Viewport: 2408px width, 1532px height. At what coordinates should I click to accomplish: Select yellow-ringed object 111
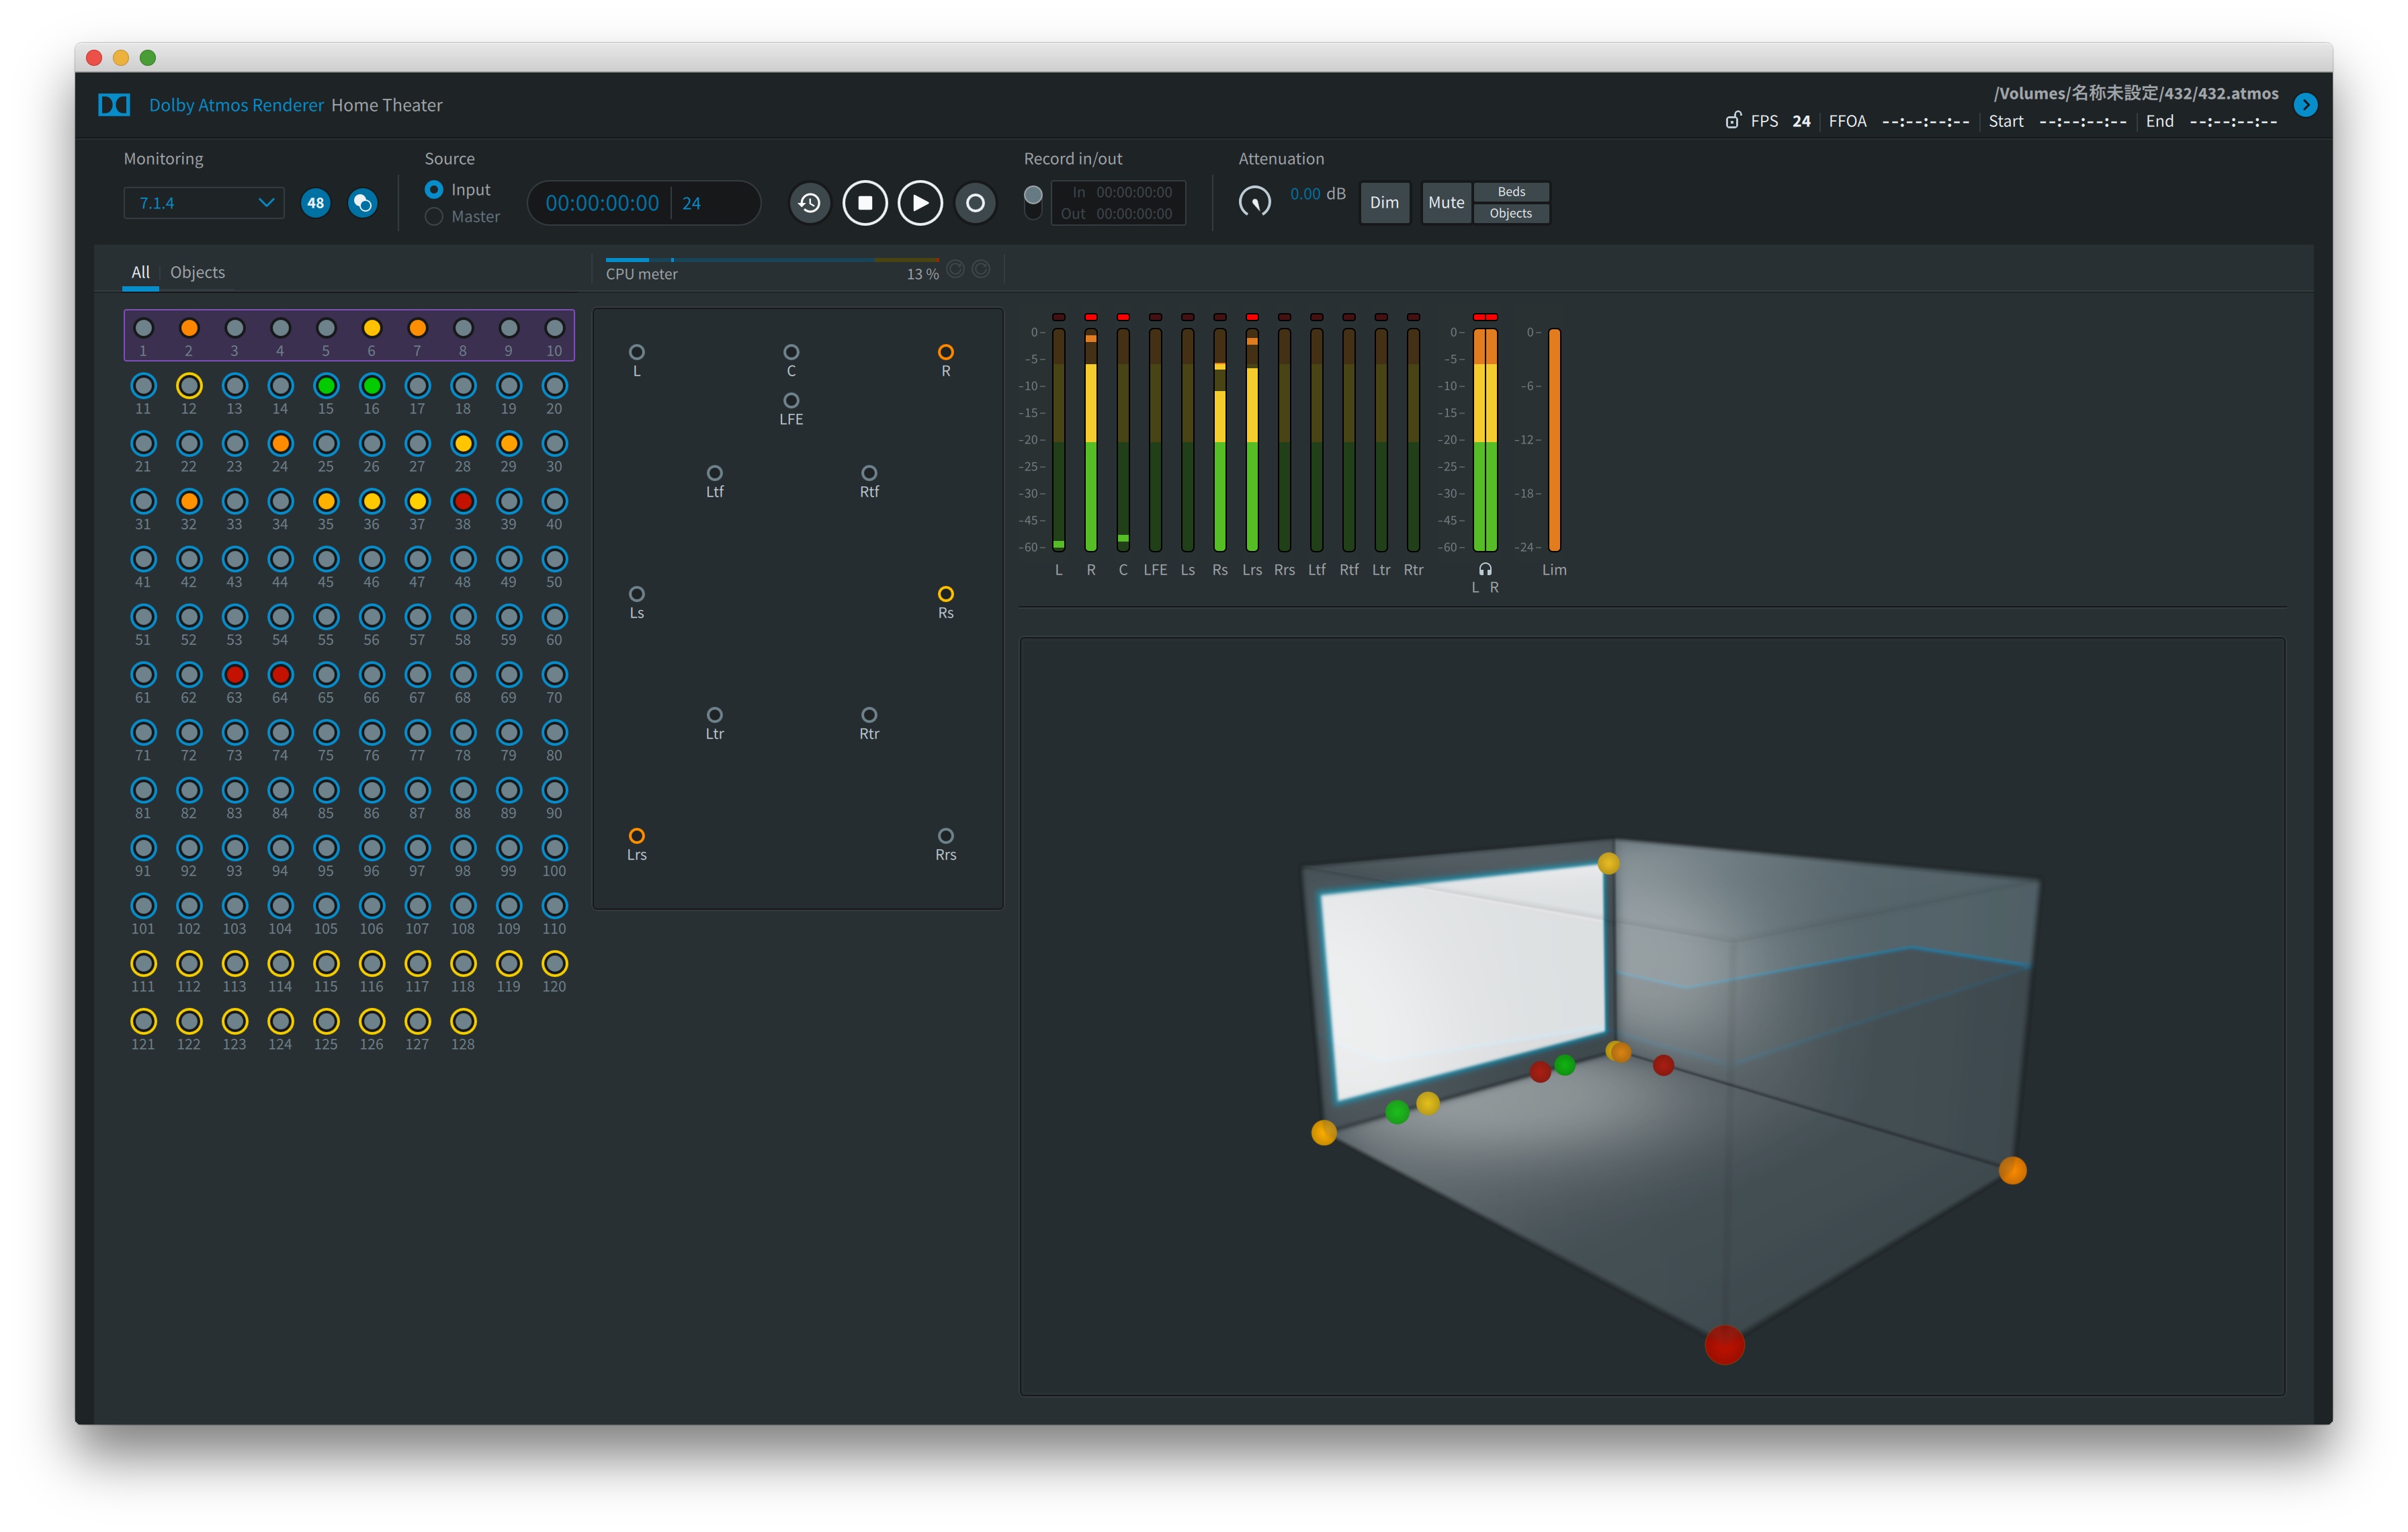pyautogui.click(x=144, y=964)
